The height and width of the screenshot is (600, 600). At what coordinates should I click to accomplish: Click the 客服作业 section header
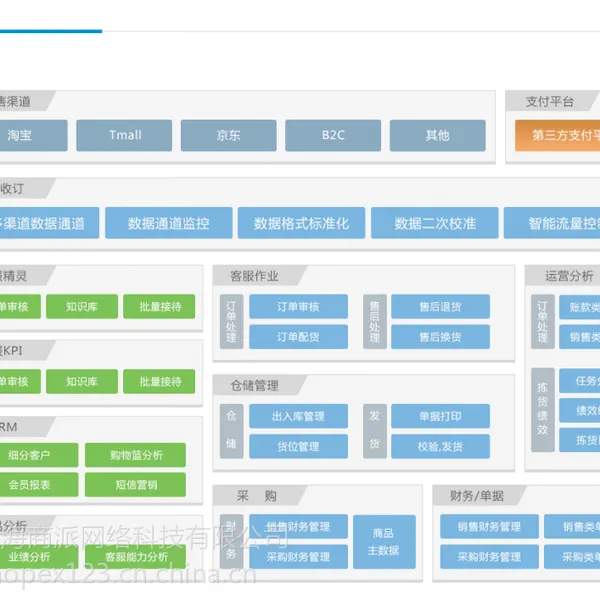[x=254, y=276]
